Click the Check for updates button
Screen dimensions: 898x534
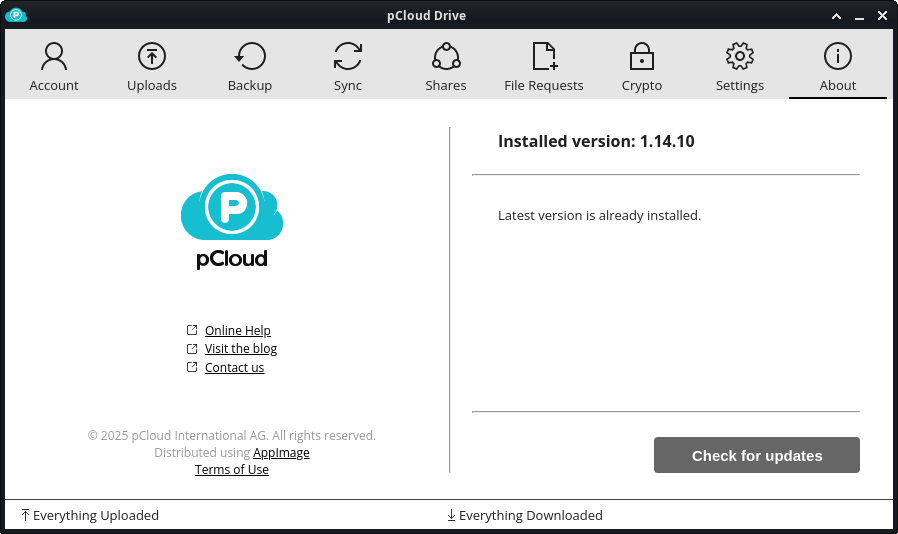[x=757, y=455]
